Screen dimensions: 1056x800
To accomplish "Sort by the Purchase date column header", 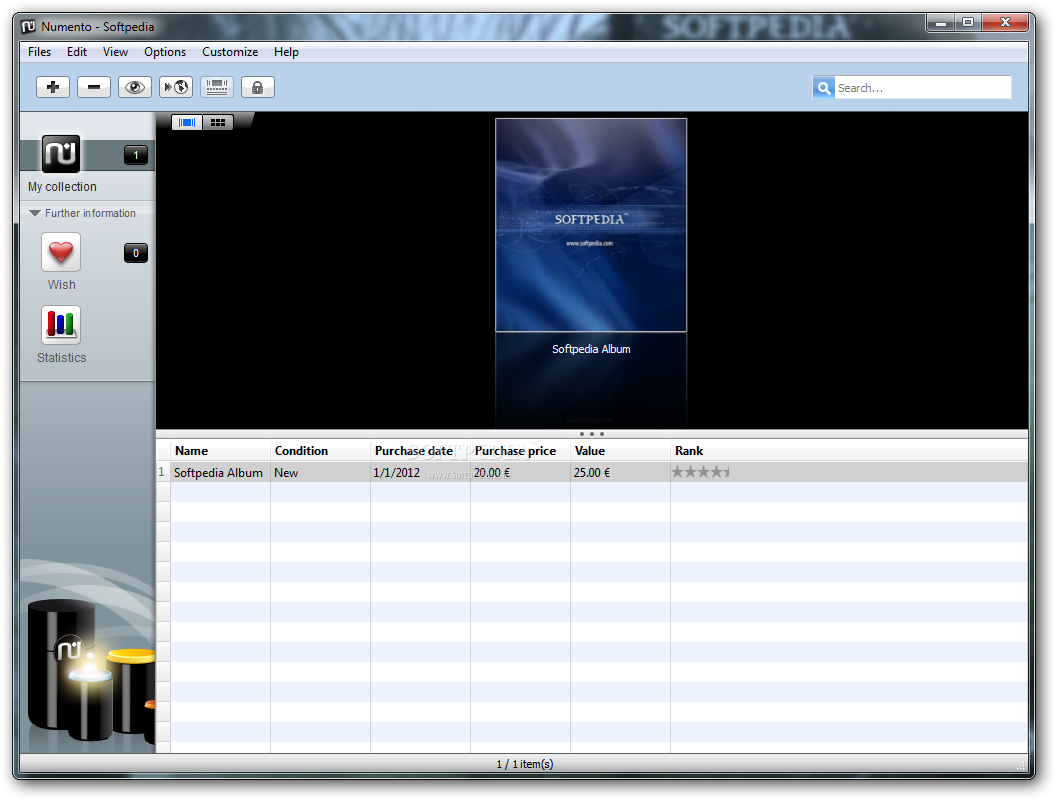I will coord(420,451).
